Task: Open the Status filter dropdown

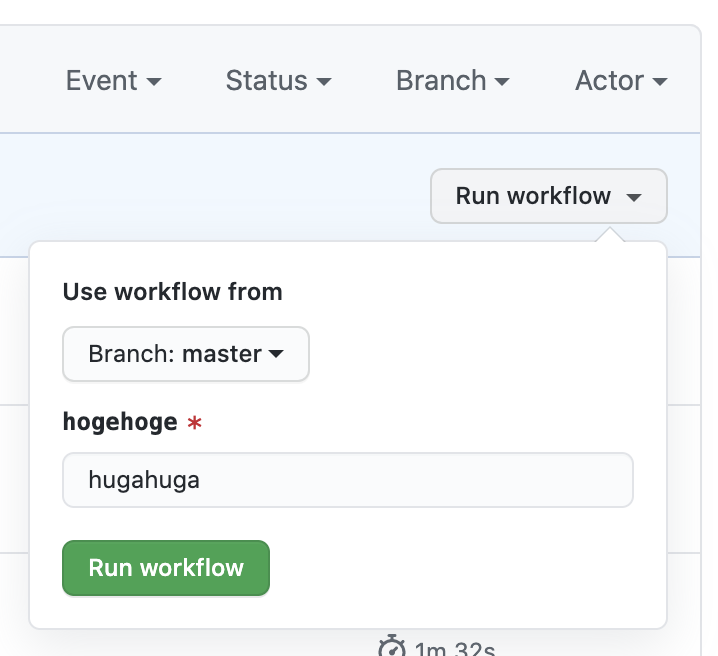Action: (x=278, y=81)
